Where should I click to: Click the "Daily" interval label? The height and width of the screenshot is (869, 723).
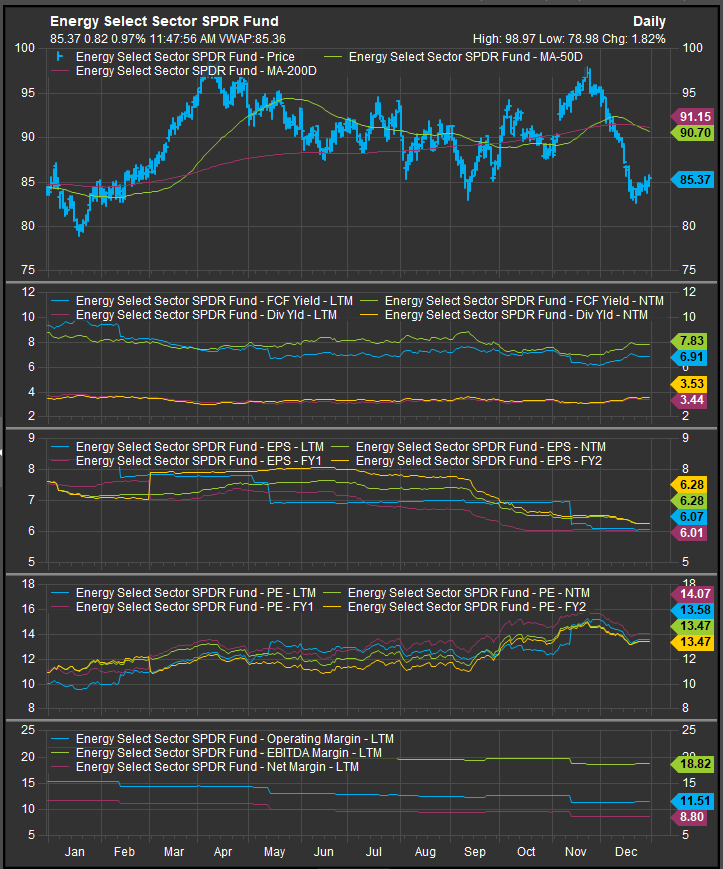pos(649,22)
